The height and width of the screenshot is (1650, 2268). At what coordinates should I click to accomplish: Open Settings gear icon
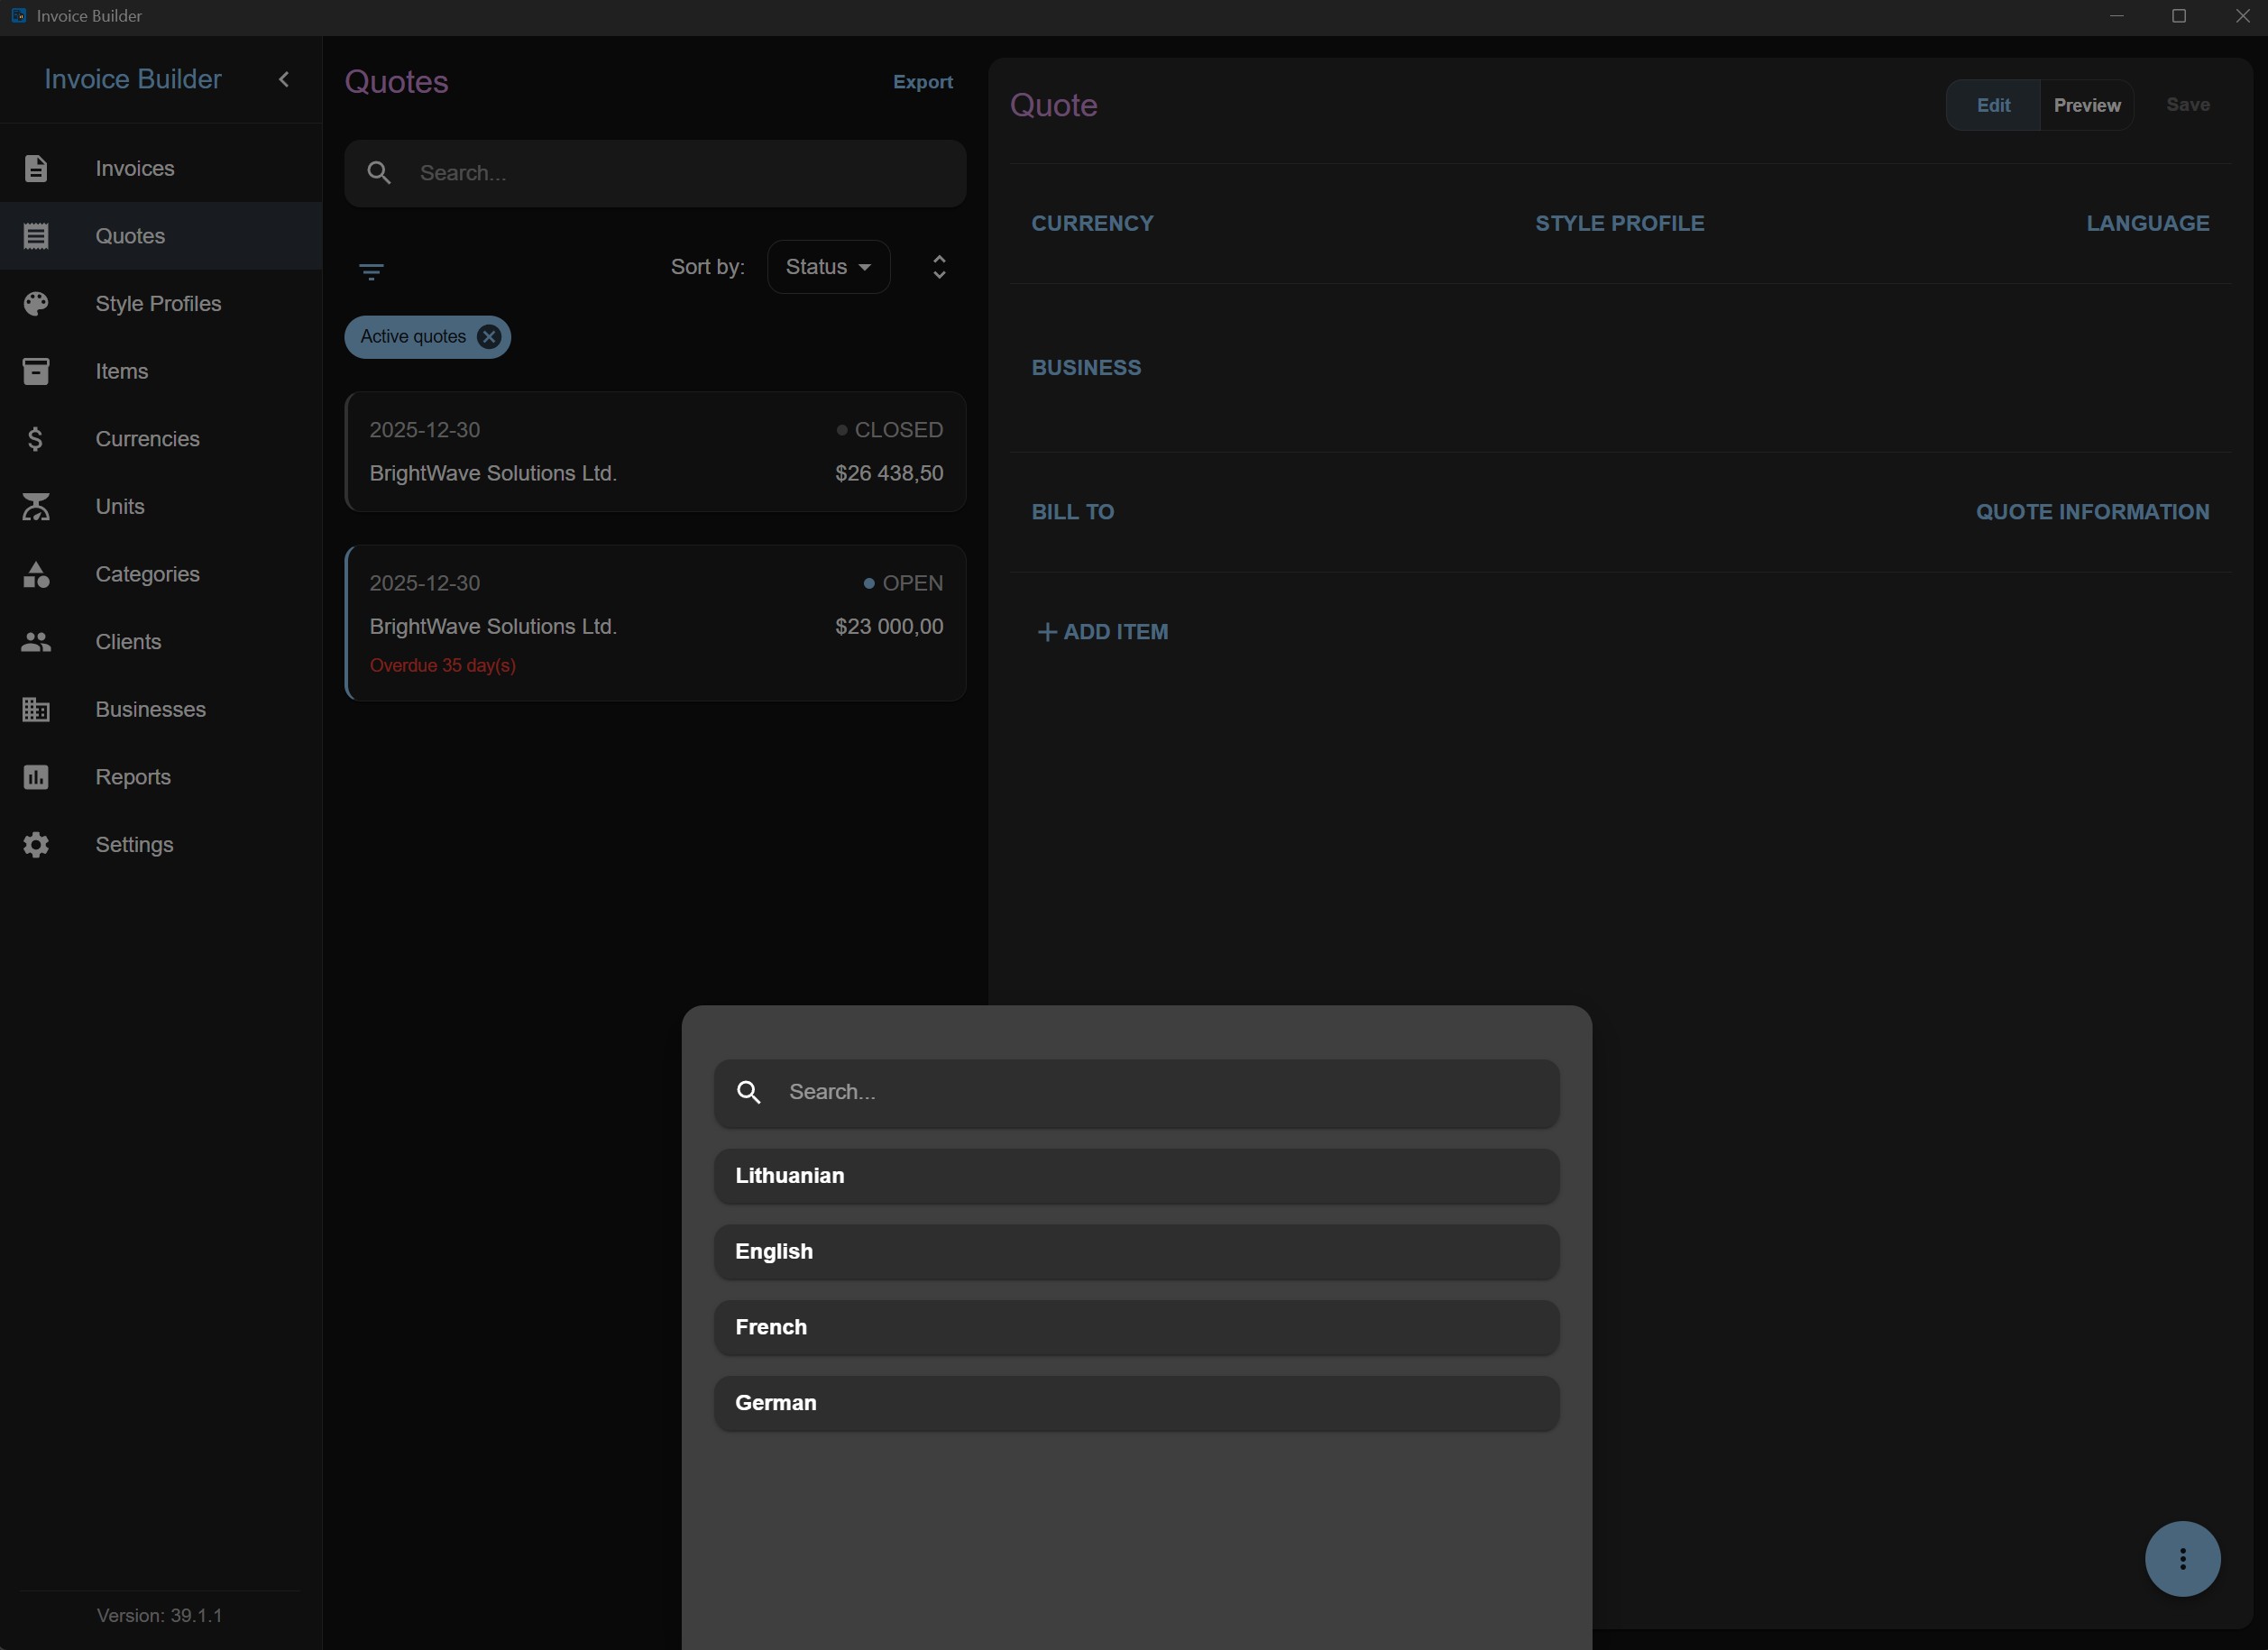pyautogui.click(x=36, y=845)
